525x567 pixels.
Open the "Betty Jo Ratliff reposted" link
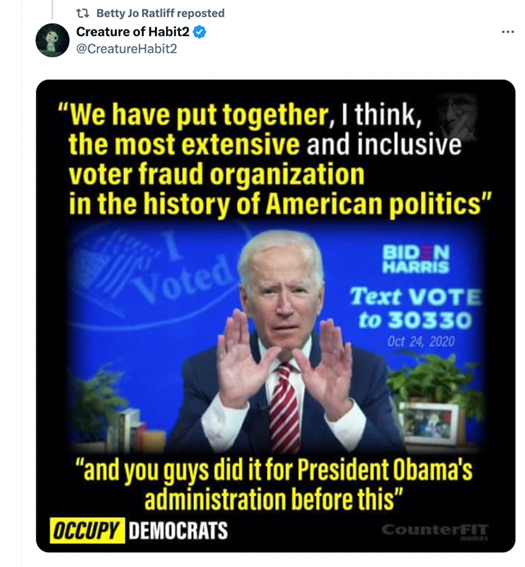tap(160, 13)
